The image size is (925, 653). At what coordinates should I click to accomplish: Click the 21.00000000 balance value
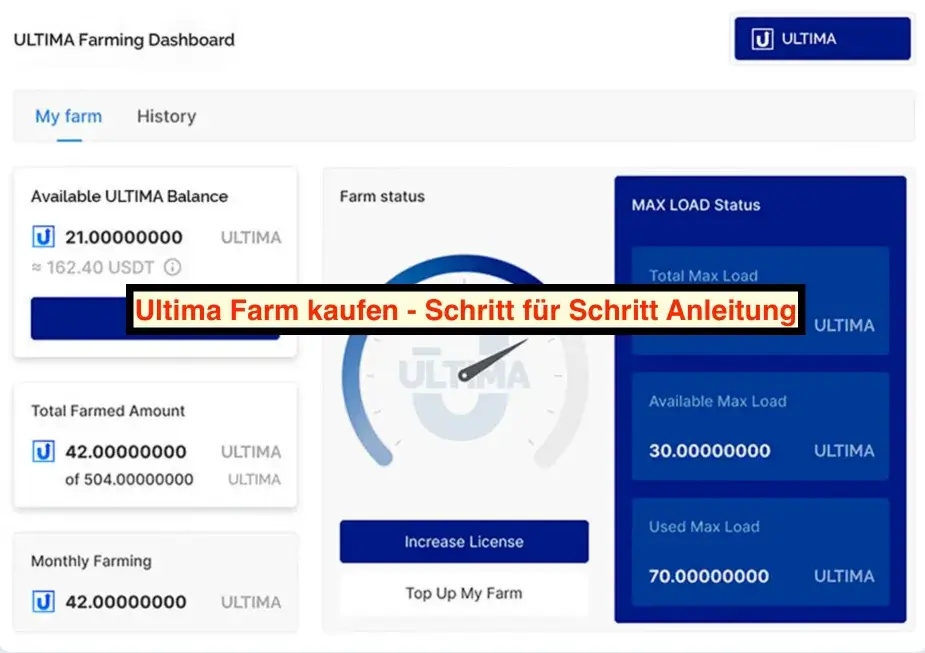point(124,237)
